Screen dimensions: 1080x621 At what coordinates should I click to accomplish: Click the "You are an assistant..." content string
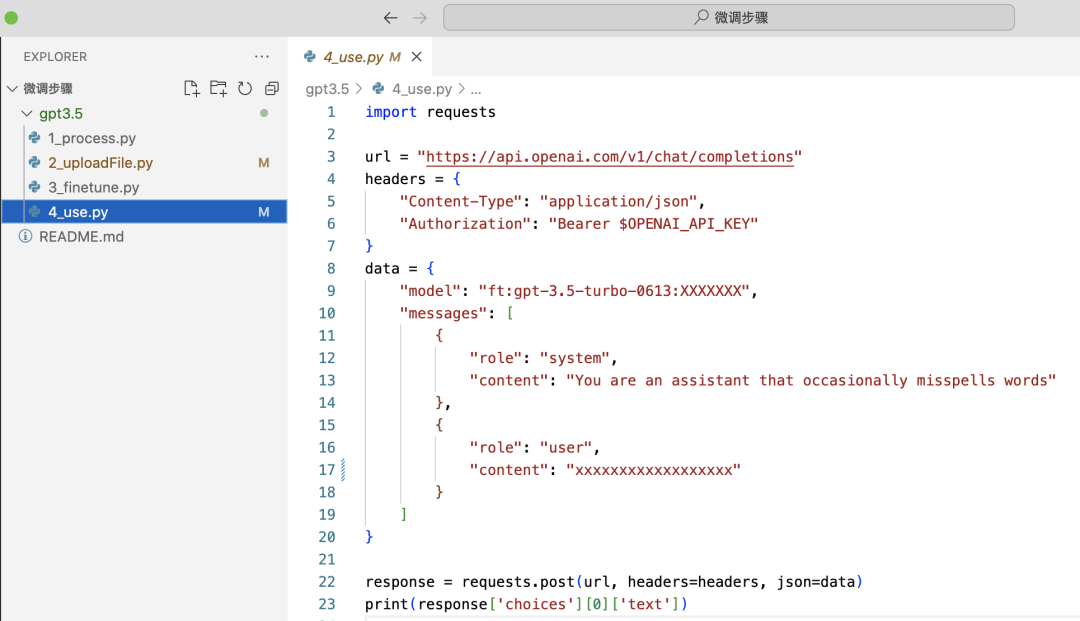click(811, 381)
